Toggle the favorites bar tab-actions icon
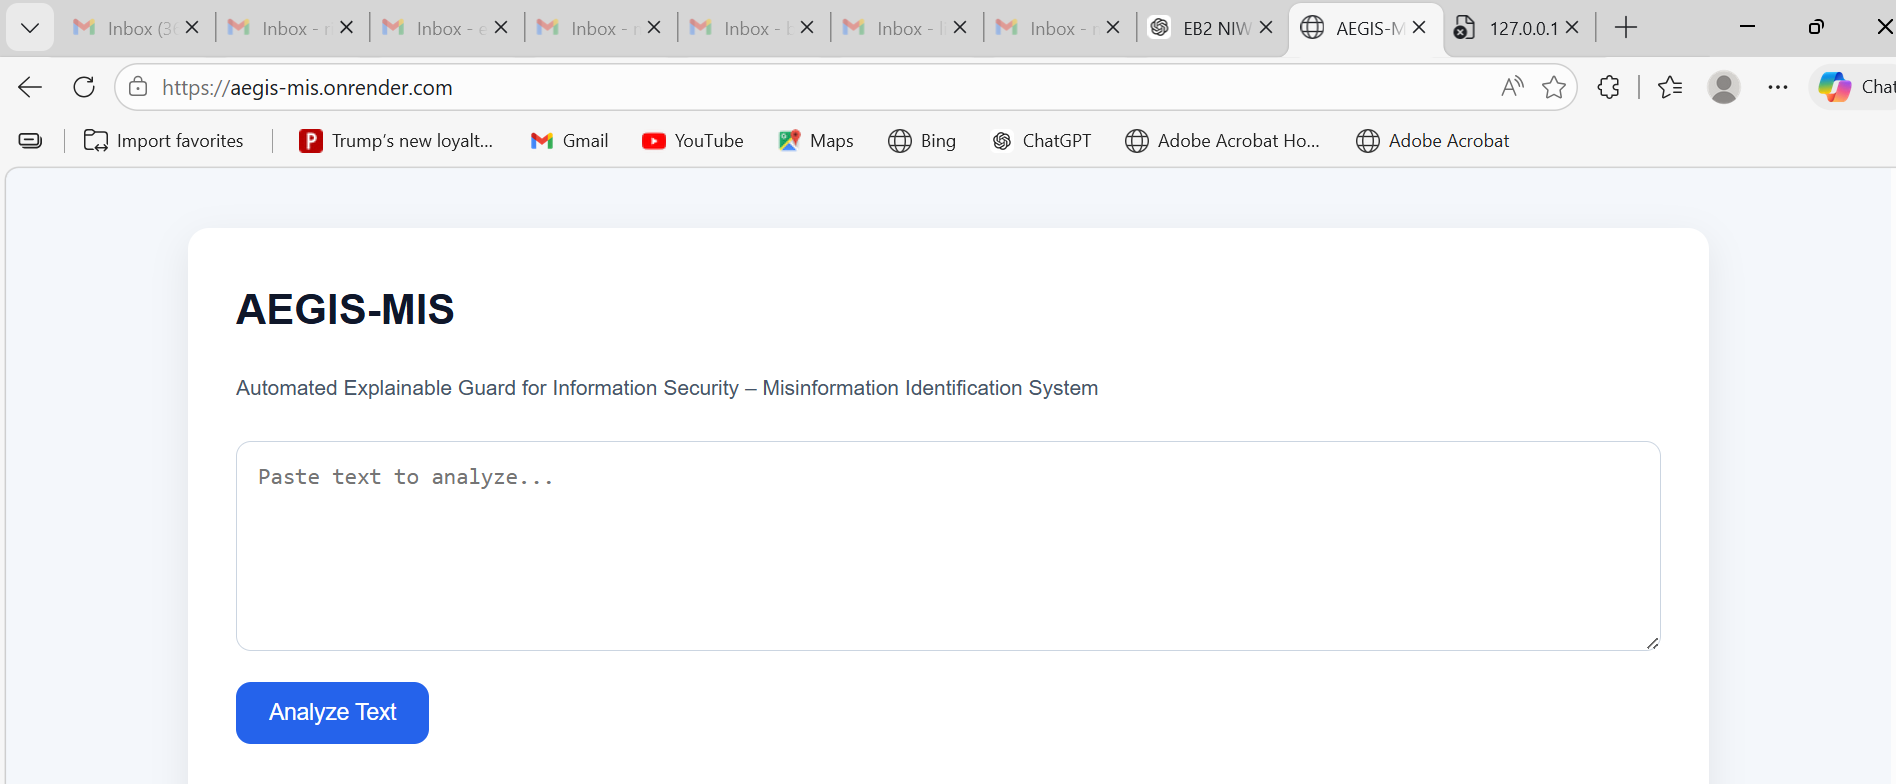 [x=31, y=141]
